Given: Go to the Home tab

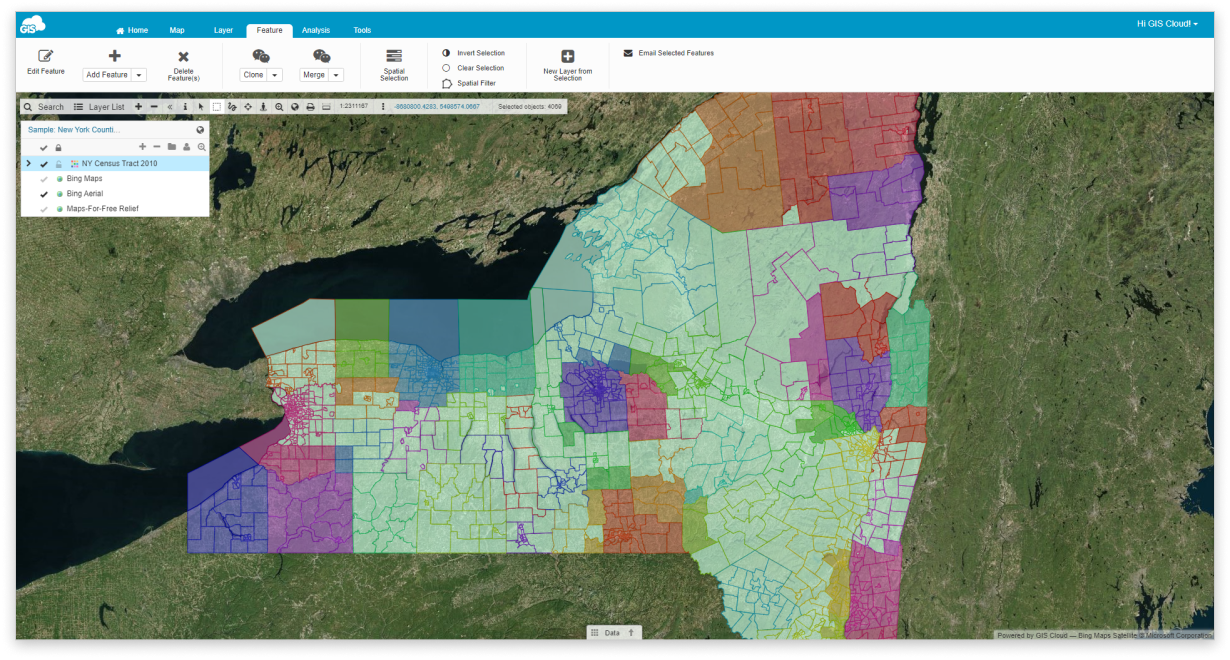Looking at the screenshot, I should (x=132, y=30).
